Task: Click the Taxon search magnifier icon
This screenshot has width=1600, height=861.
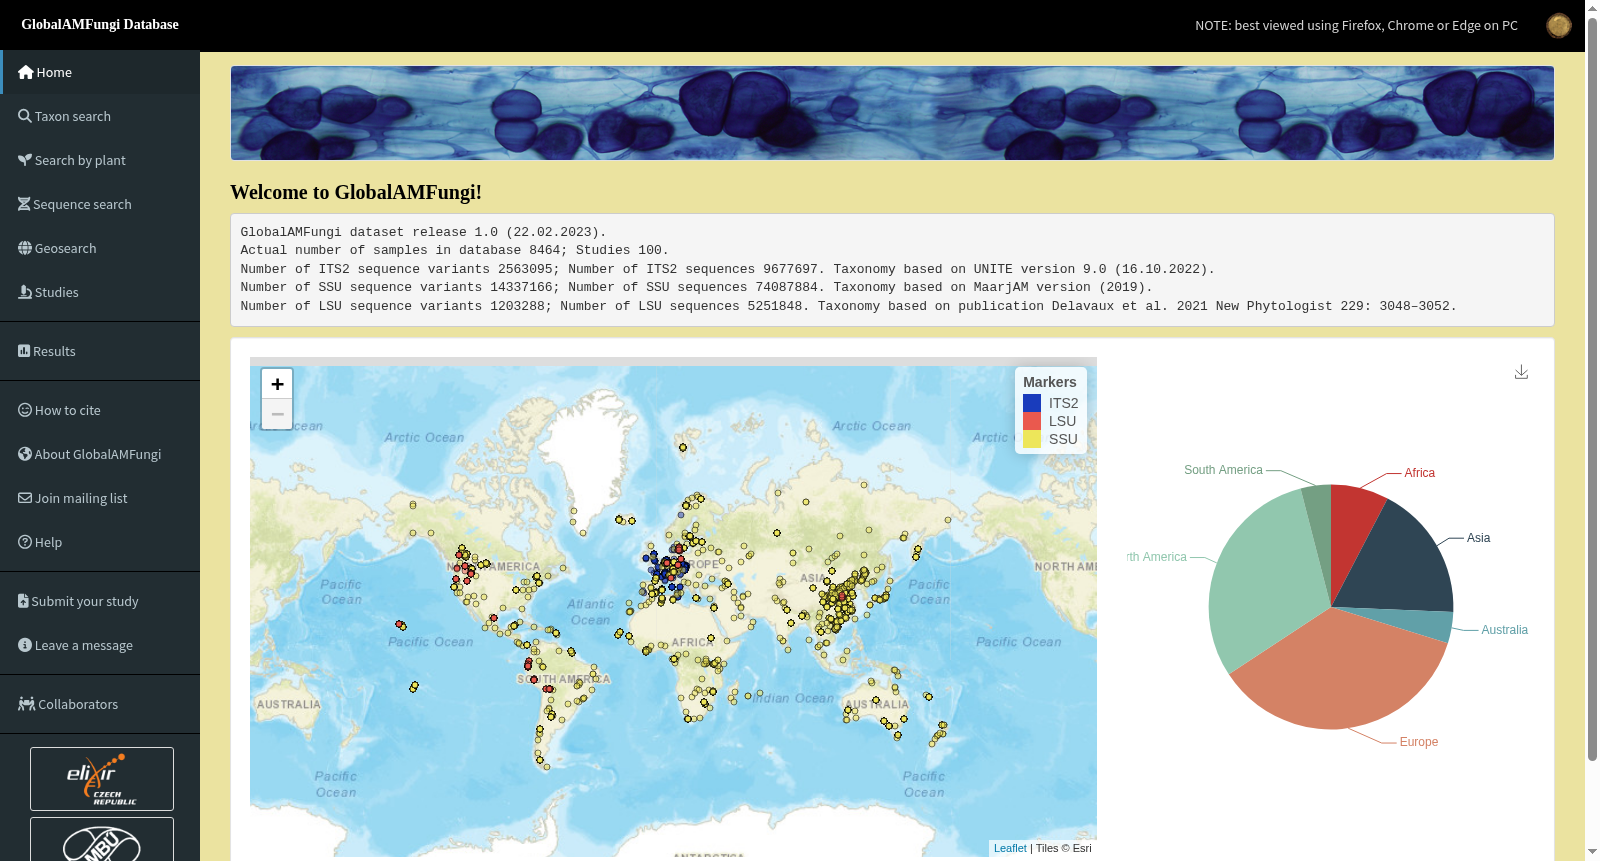Action: (x=25, y=116)
